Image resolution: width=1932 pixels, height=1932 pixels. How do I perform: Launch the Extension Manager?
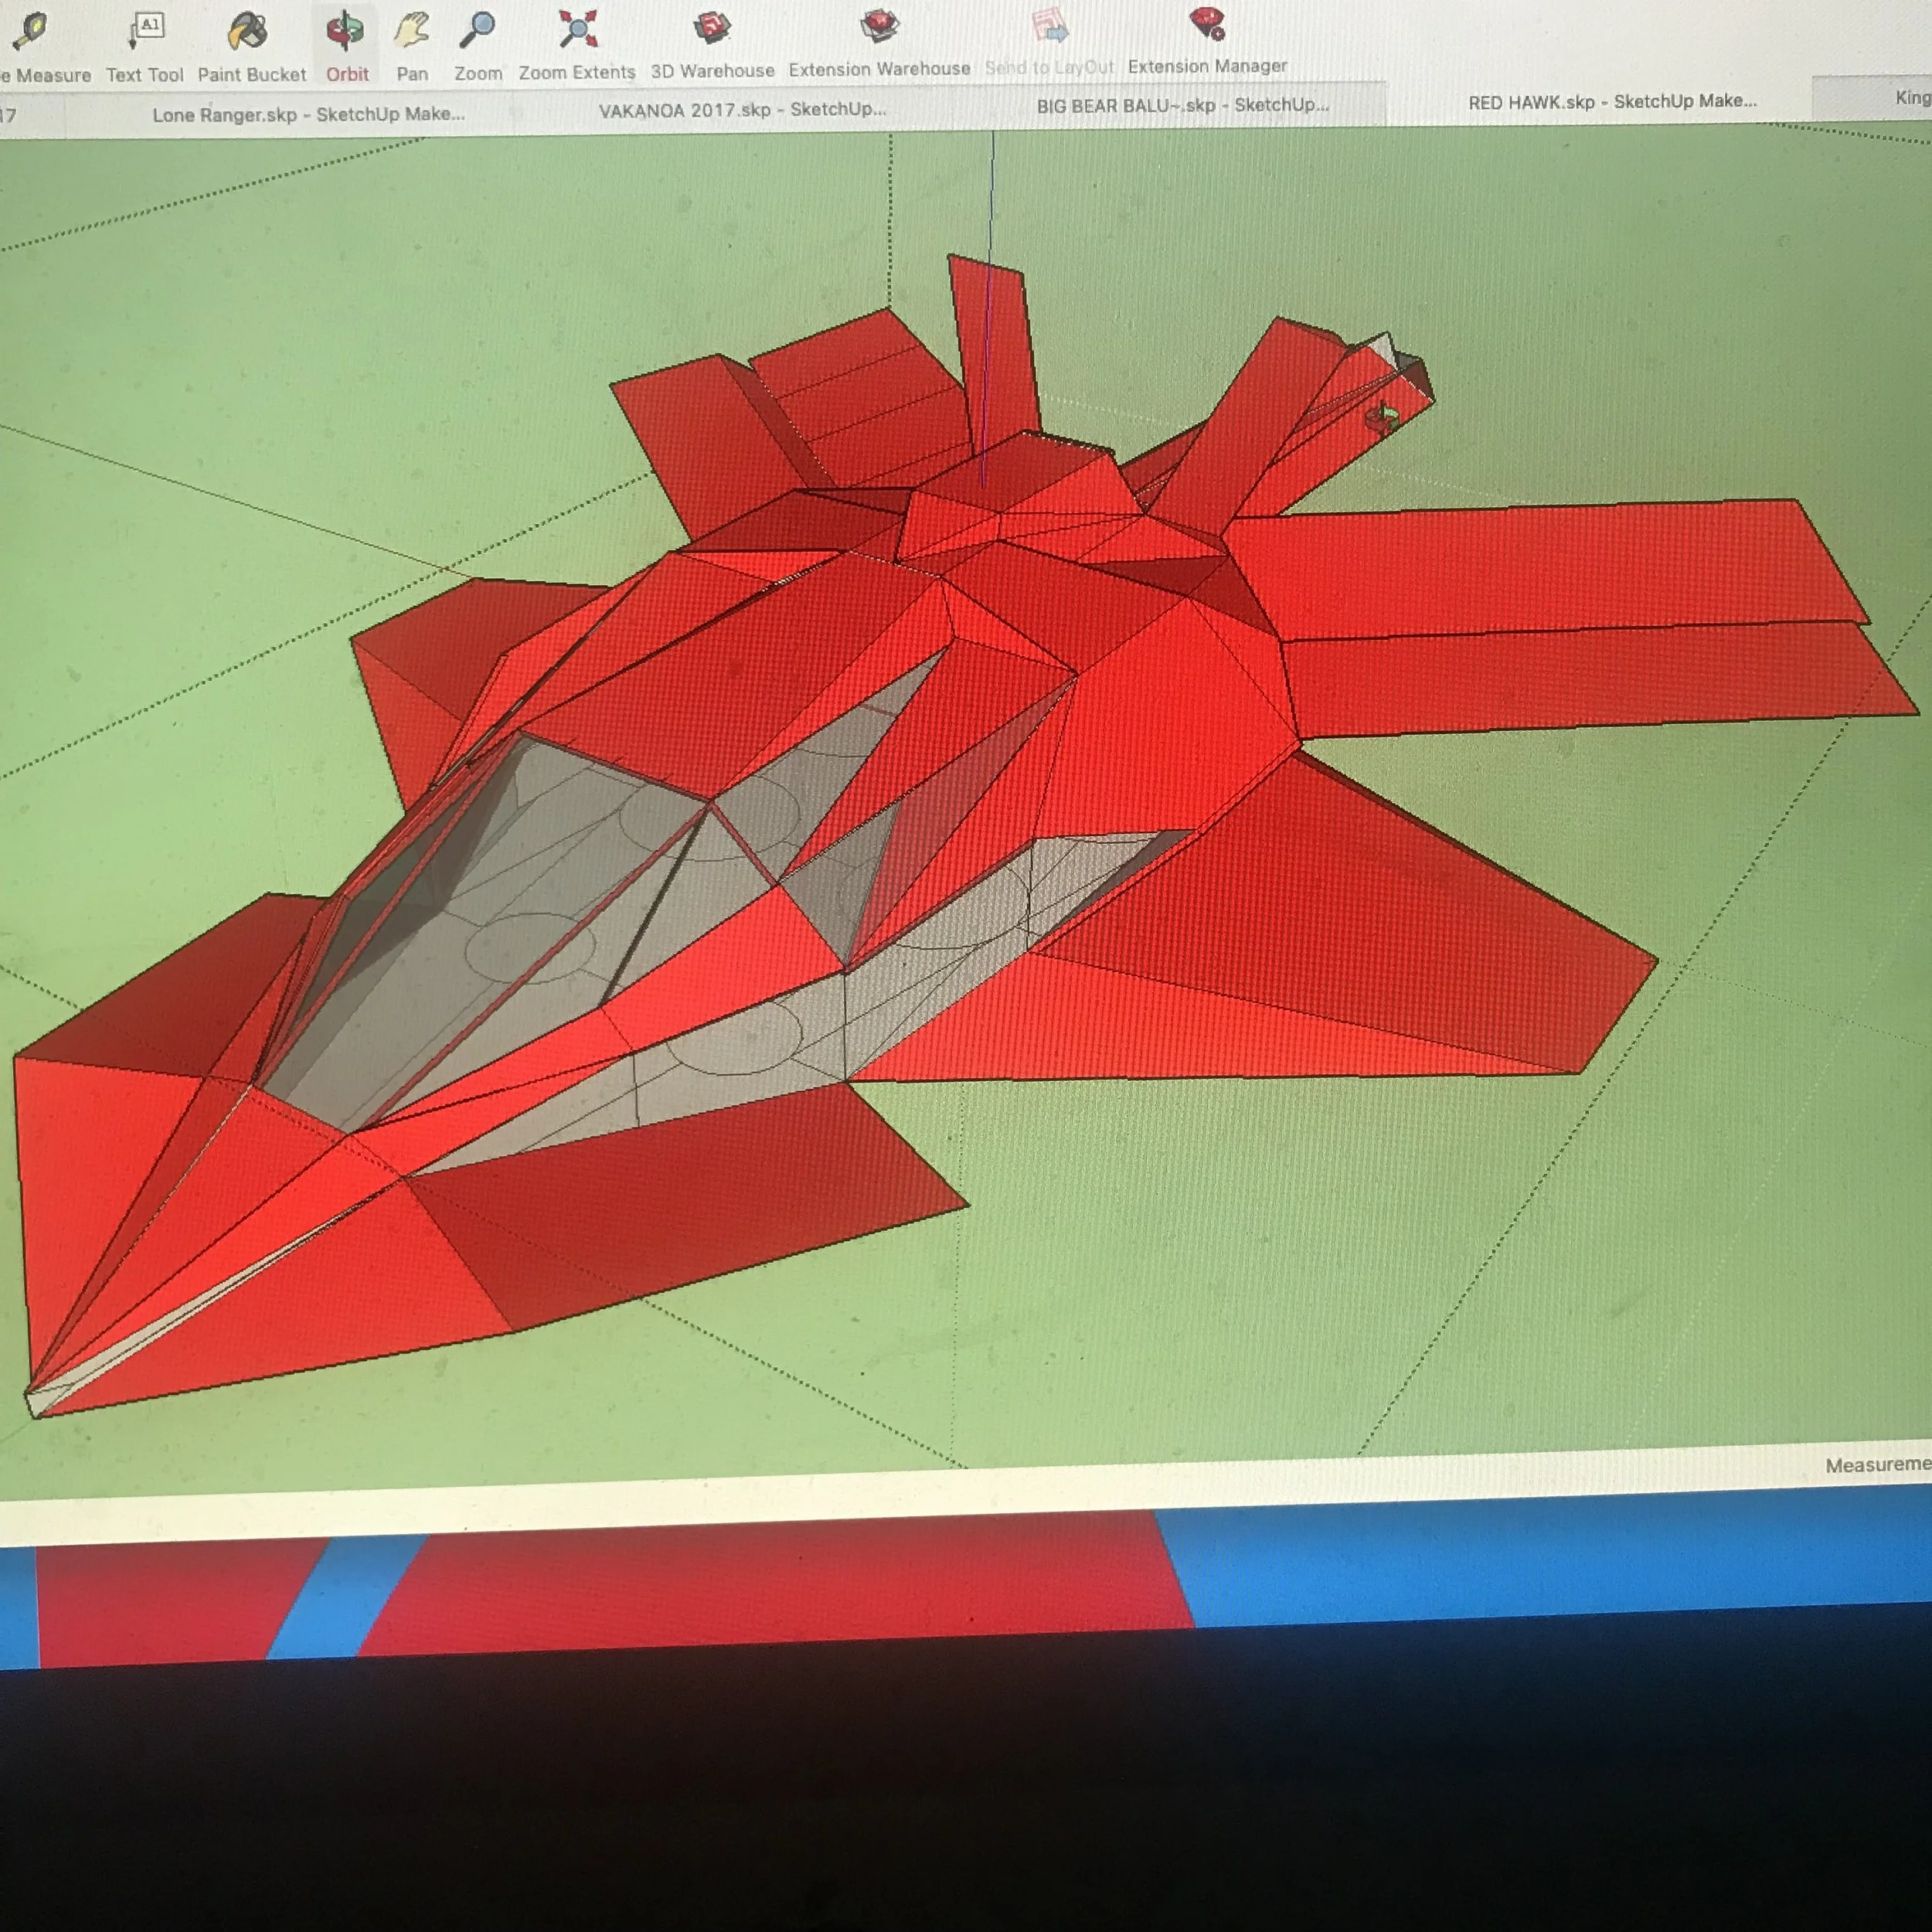point(1207,23)
